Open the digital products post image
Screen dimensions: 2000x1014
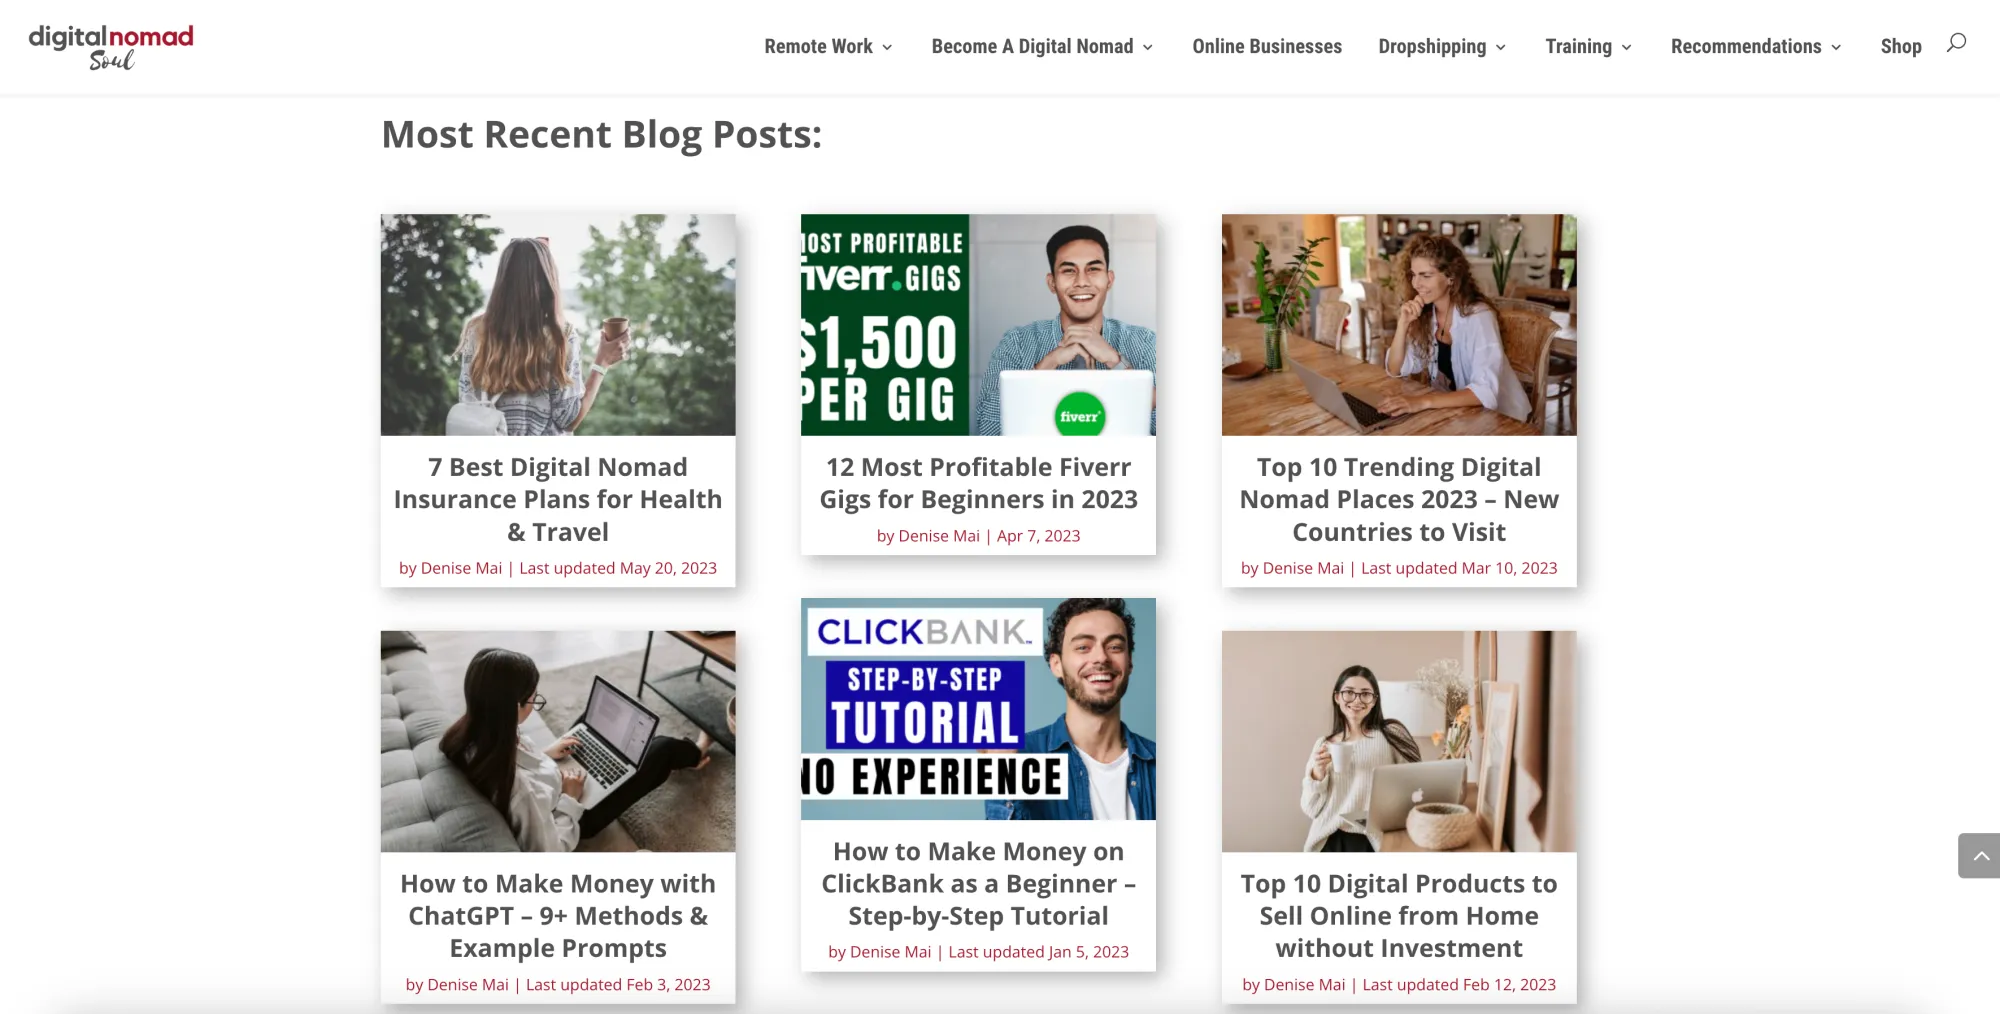(1399, 741)
